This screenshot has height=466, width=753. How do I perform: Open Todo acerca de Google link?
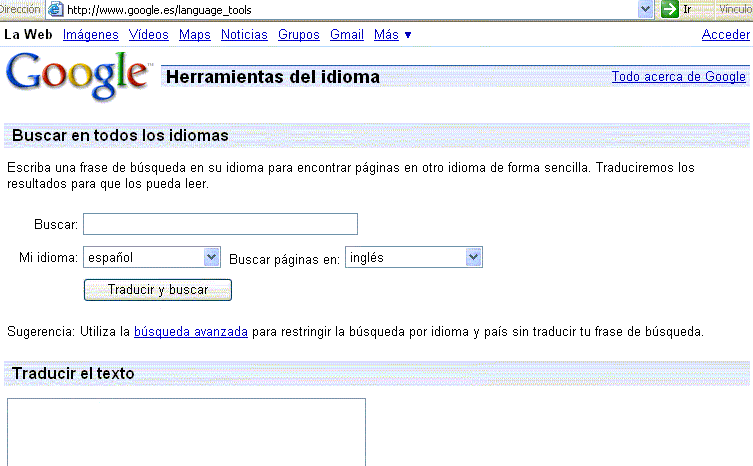point(679,76)
